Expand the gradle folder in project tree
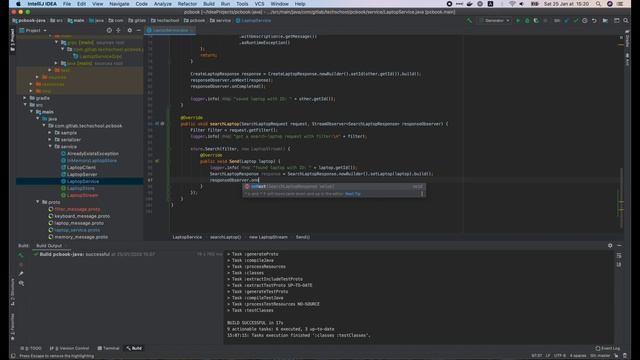 [25, 98]
